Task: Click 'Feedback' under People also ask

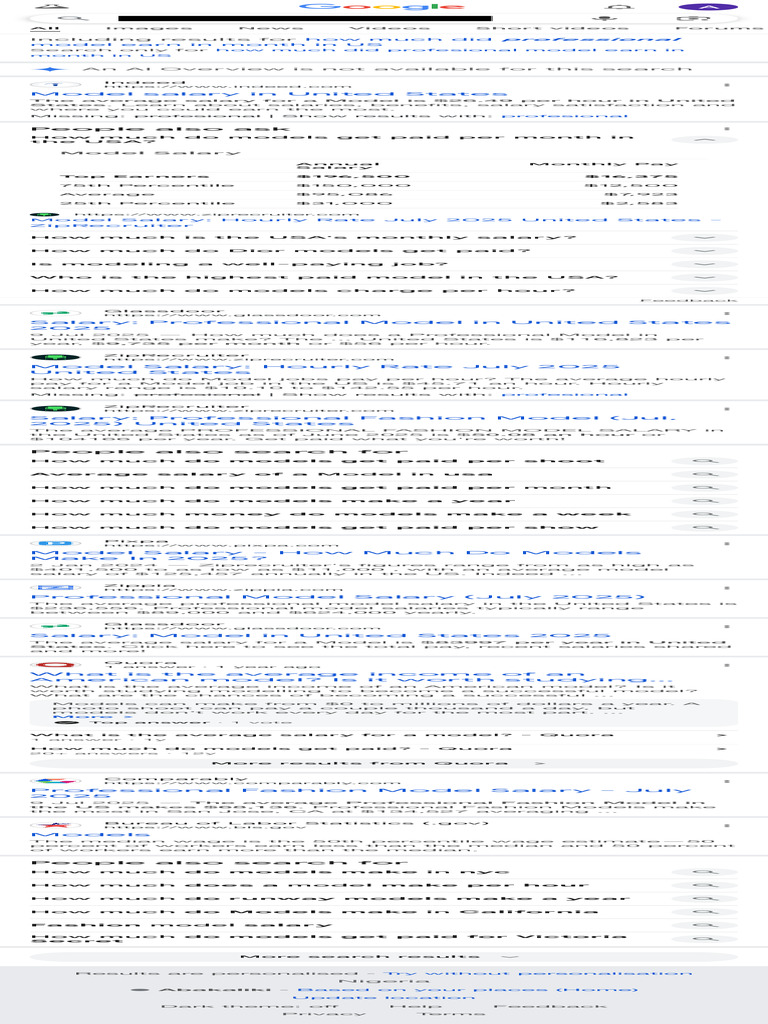Action: tap(688, 300)
